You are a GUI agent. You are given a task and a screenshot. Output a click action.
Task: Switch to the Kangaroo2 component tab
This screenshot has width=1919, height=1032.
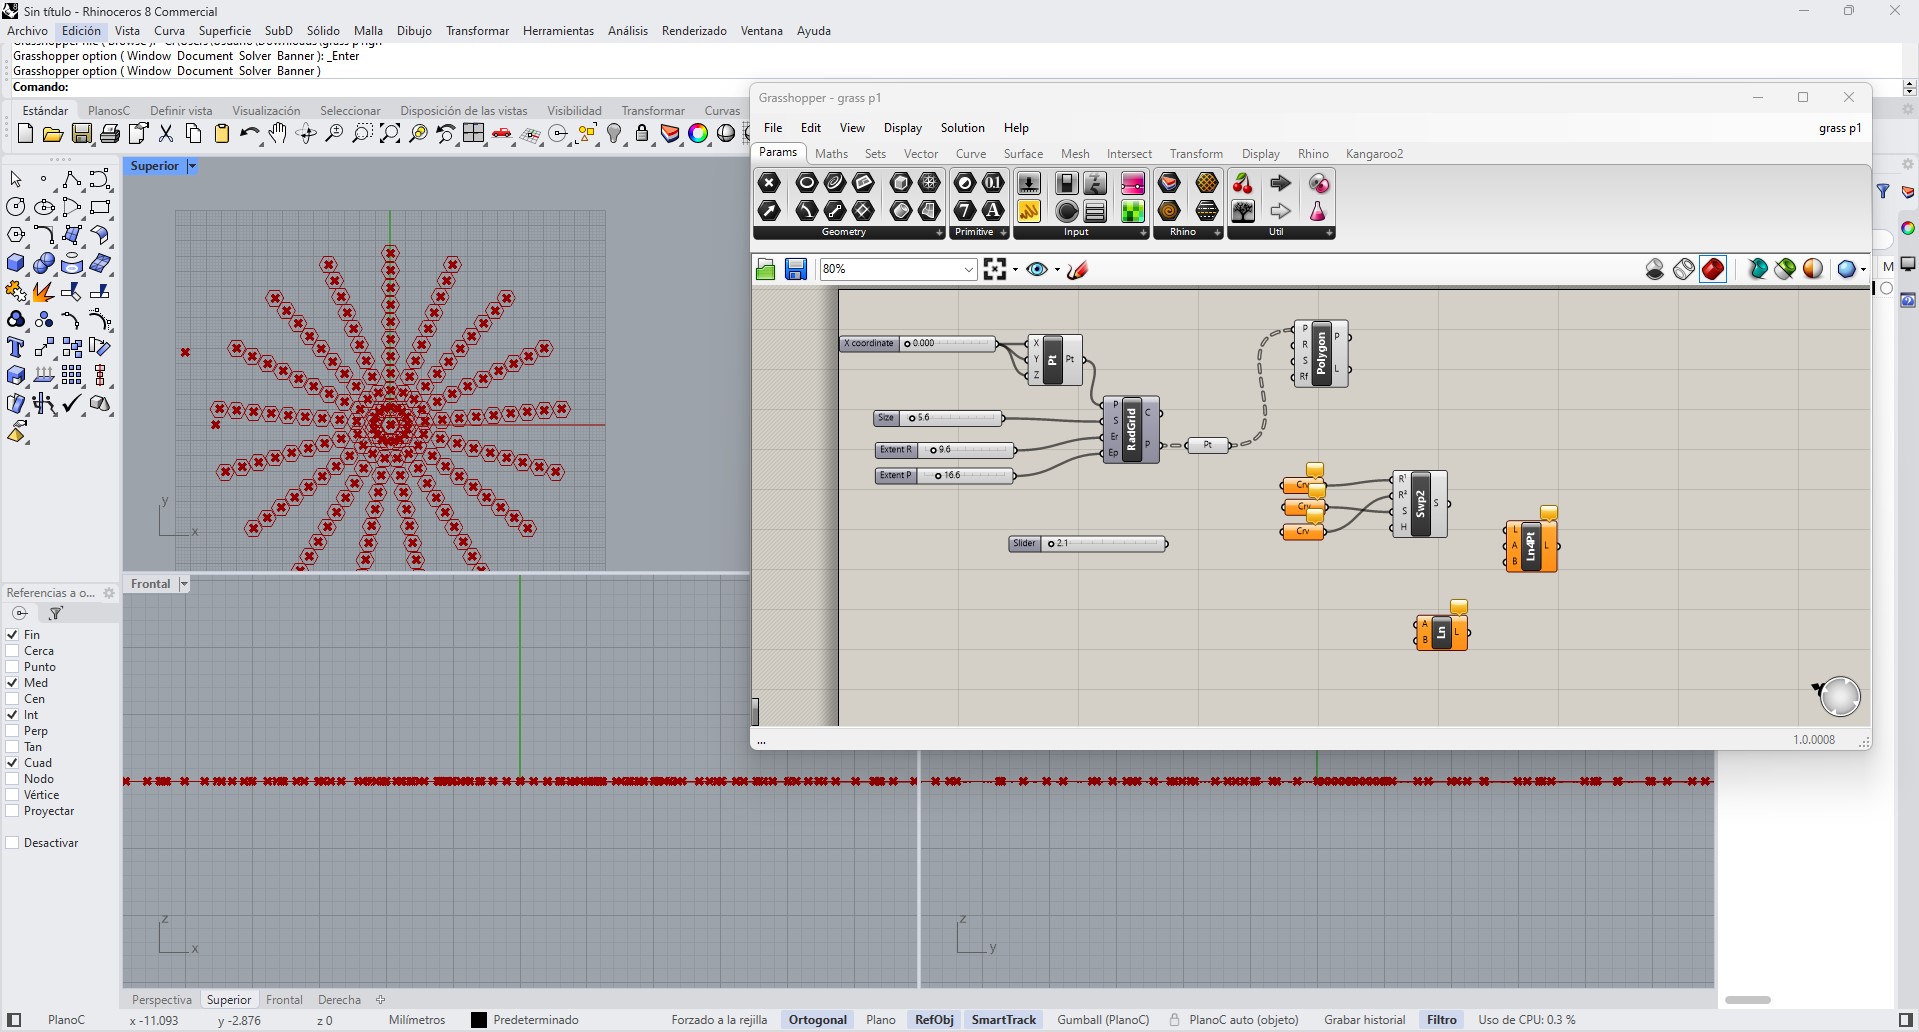(1374, 154)
